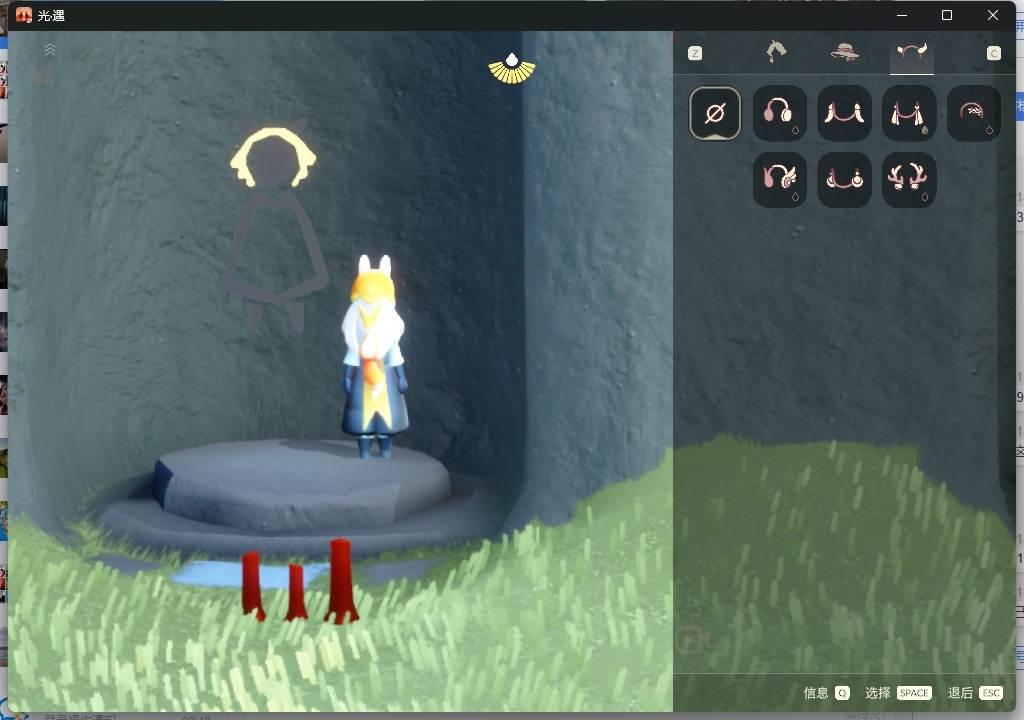Viewport: 1024px width, 720px height.
Task: Go to next category with C key icon
Action: (x=993, y=53)
